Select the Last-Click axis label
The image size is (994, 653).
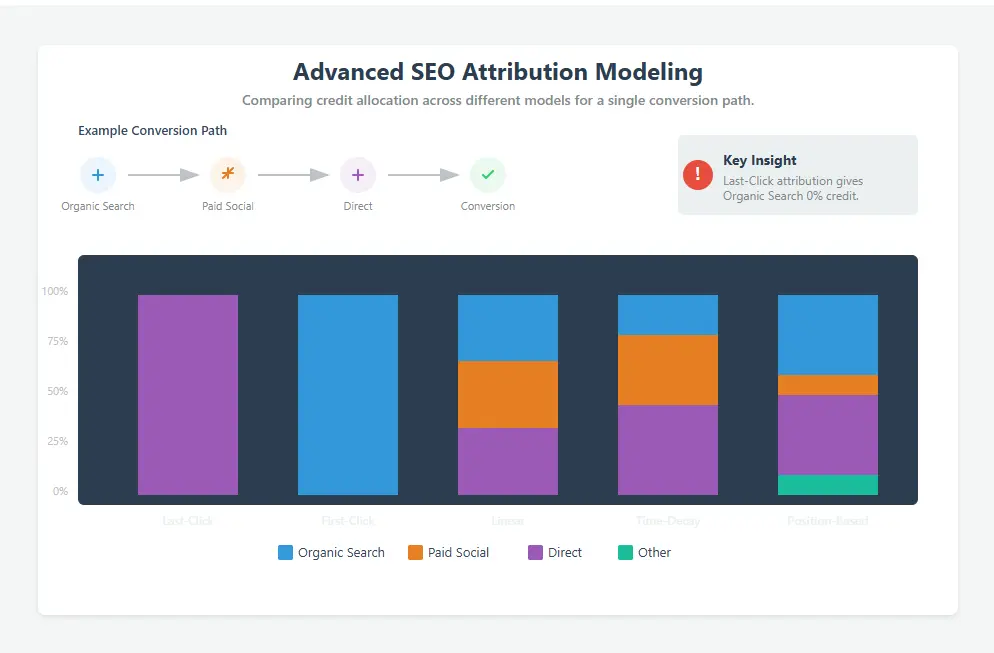(187, 520)
